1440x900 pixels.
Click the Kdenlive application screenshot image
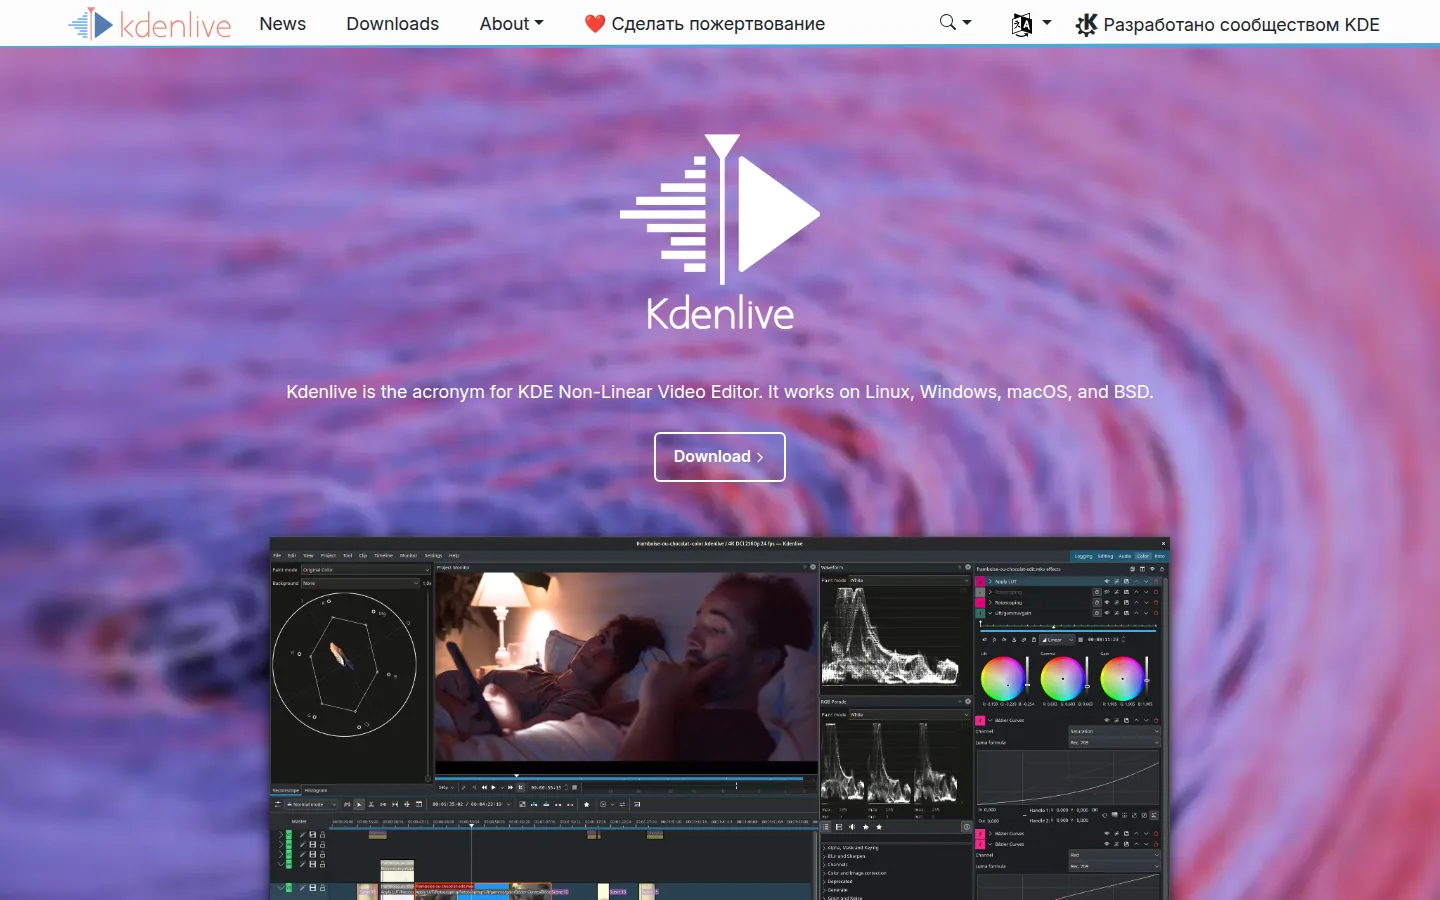719,719
